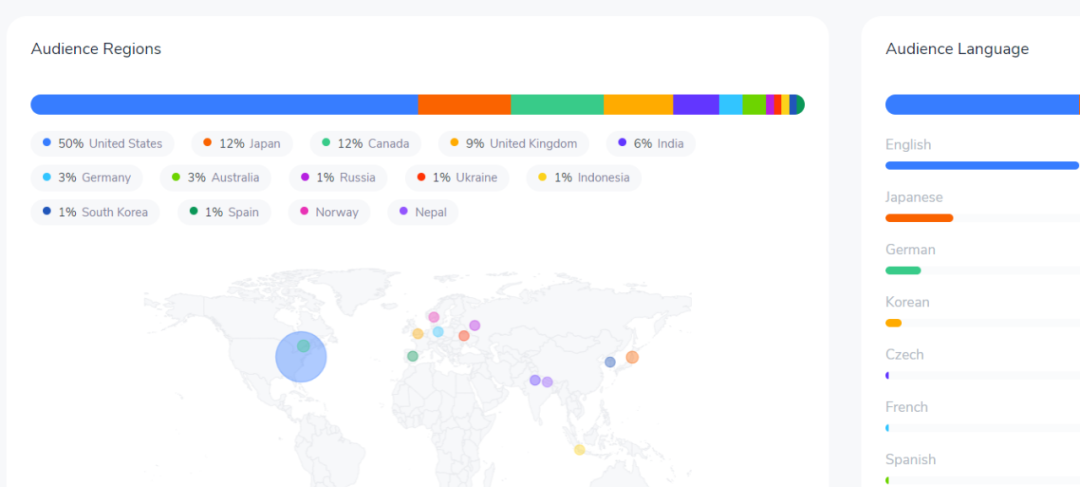The width and height of the screenshot is (1080, 487).
Task: Click the red Ukraine bubble on the map
Action: [x=464, y=335]
